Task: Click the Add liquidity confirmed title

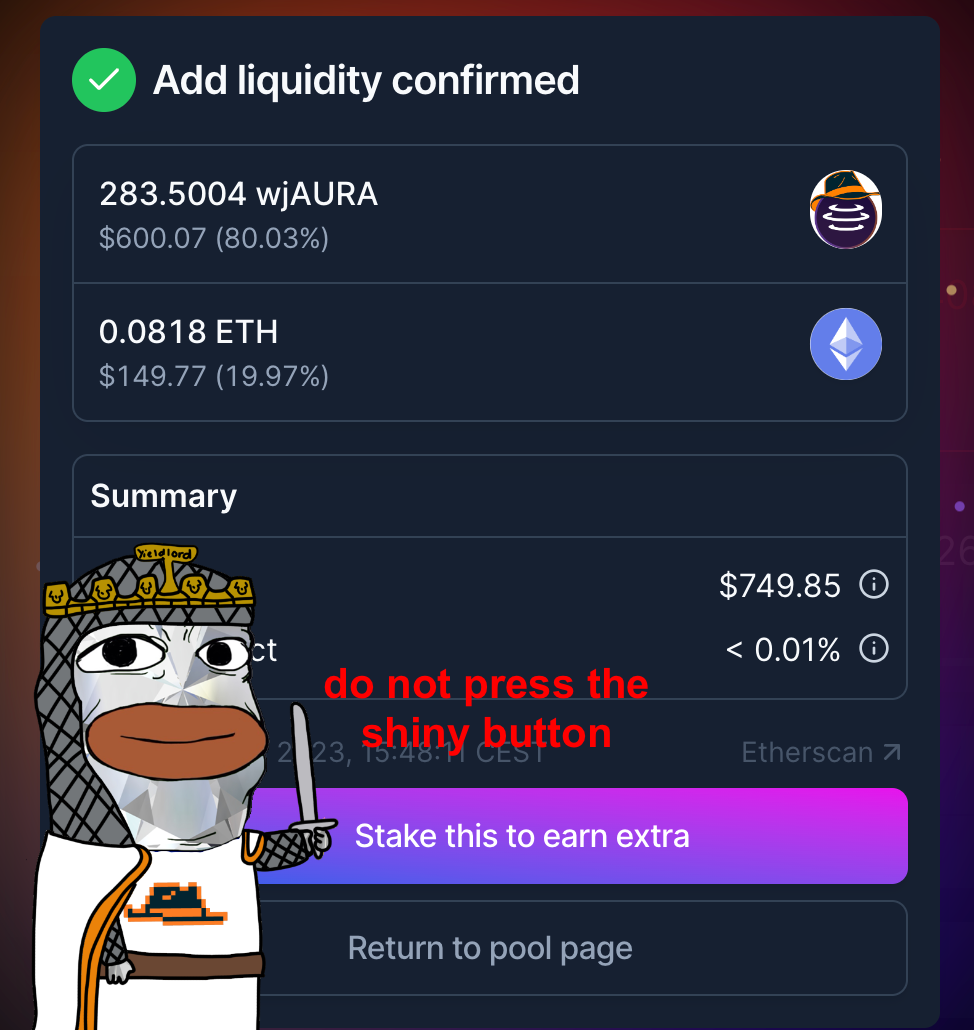Action: [x=366, y=81]
